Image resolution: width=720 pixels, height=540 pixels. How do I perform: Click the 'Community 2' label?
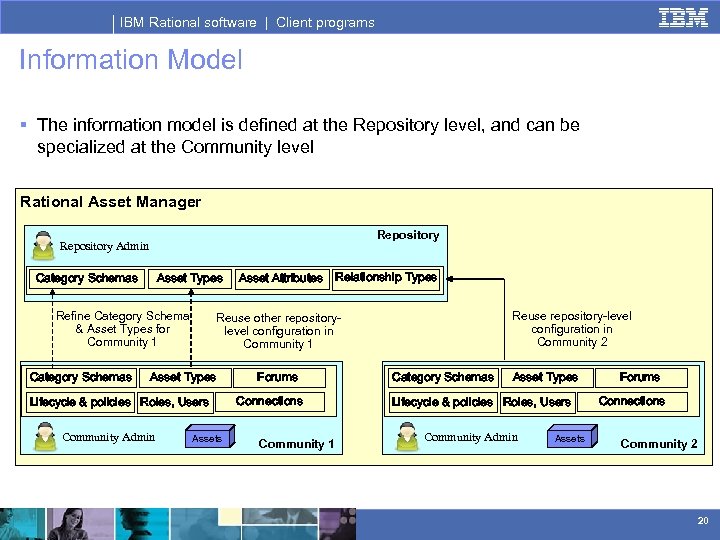tap(658, 444)
